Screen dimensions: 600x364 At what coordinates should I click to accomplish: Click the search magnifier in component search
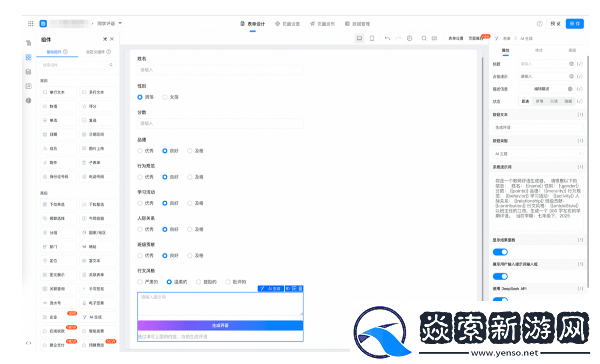[x=111, y=65]
